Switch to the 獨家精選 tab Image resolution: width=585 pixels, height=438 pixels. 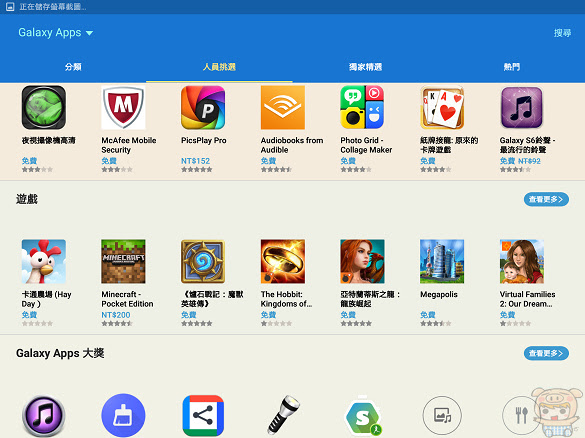[366, 67]
